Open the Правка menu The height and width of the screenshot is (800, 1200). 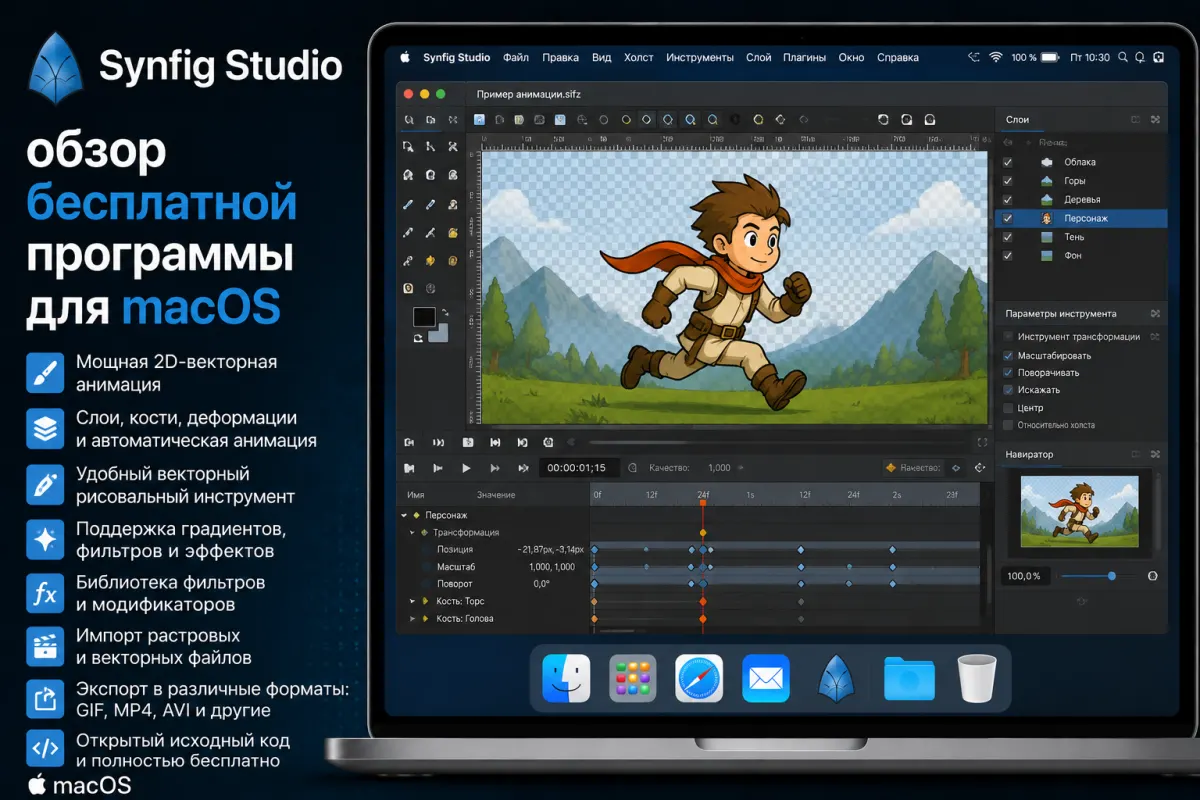pyautogui.click(x=560, y=57)
